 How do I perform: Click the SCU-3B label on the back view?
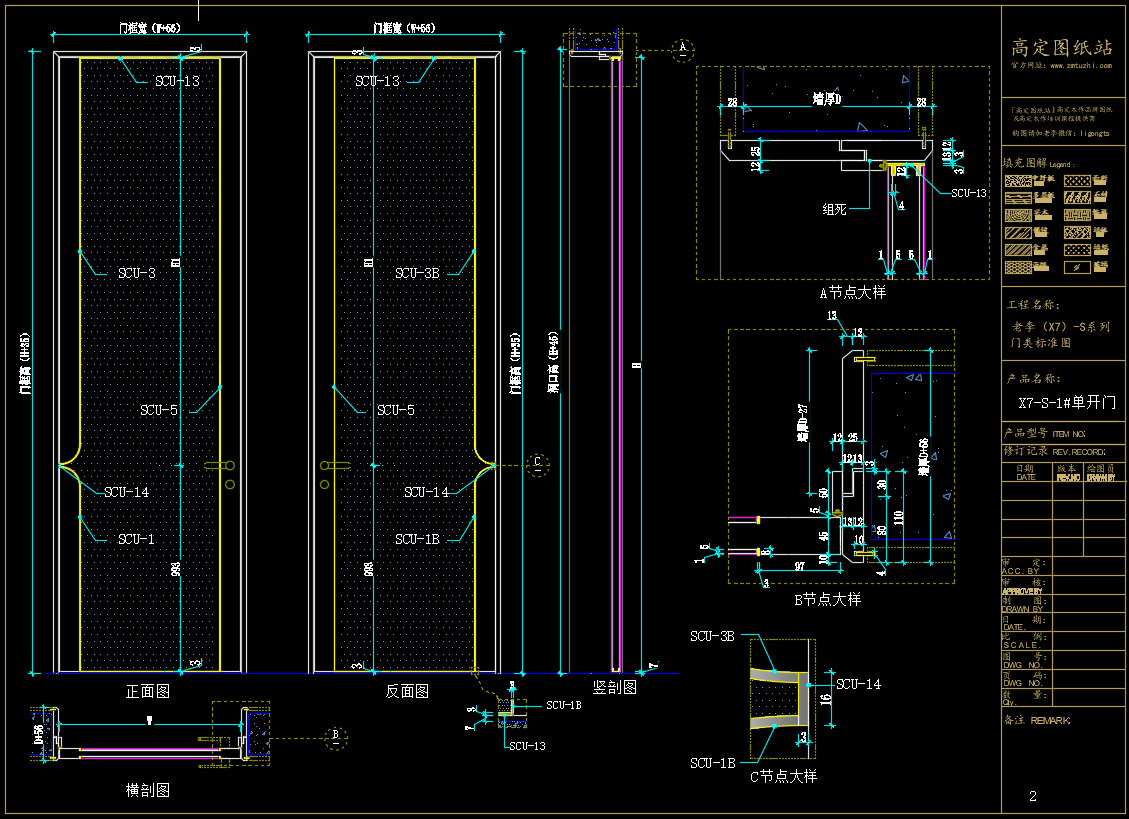[x=417, y=273]
